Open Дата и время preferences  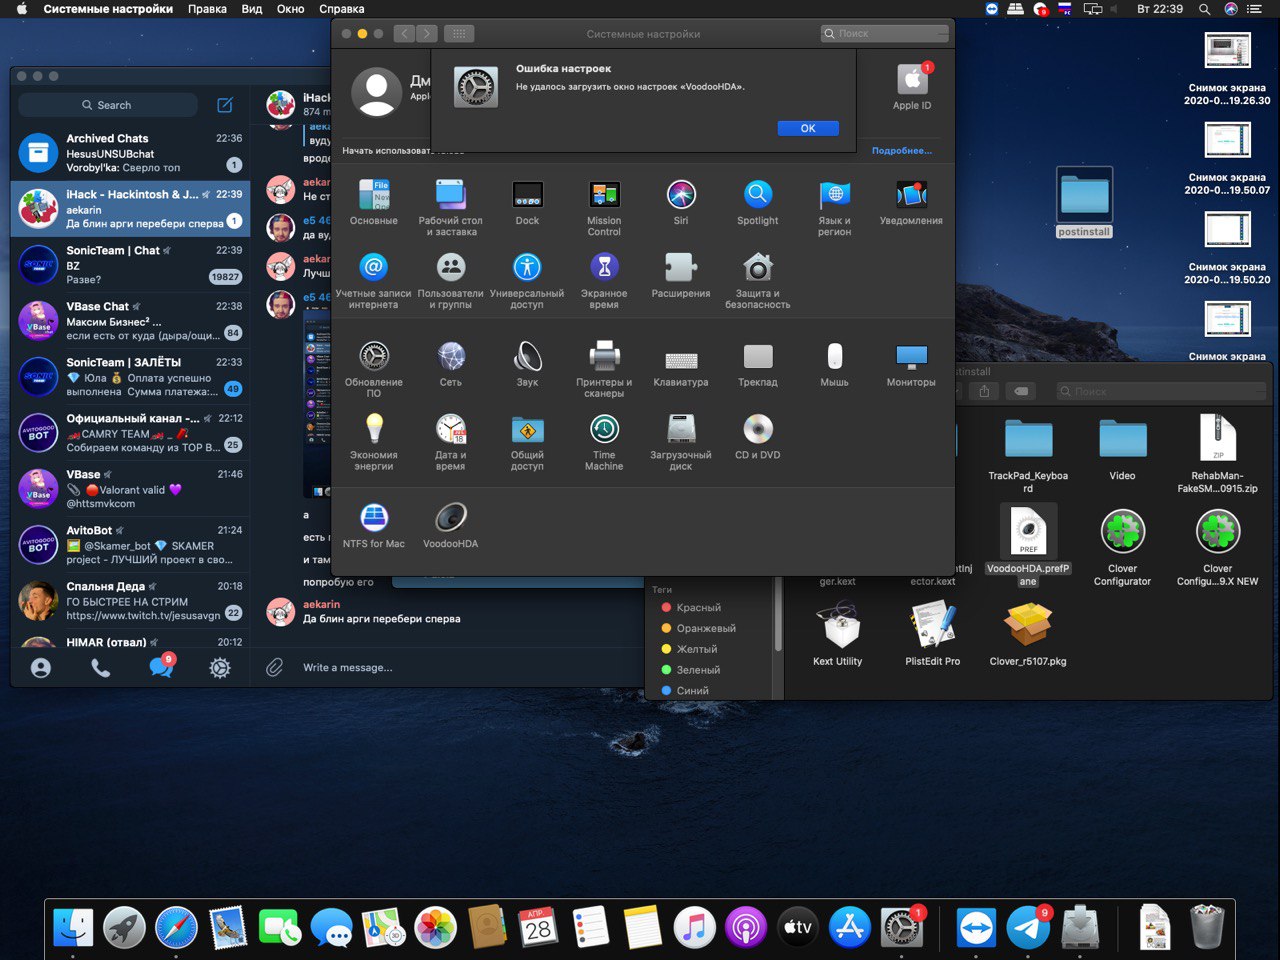[x=451, y=441]
